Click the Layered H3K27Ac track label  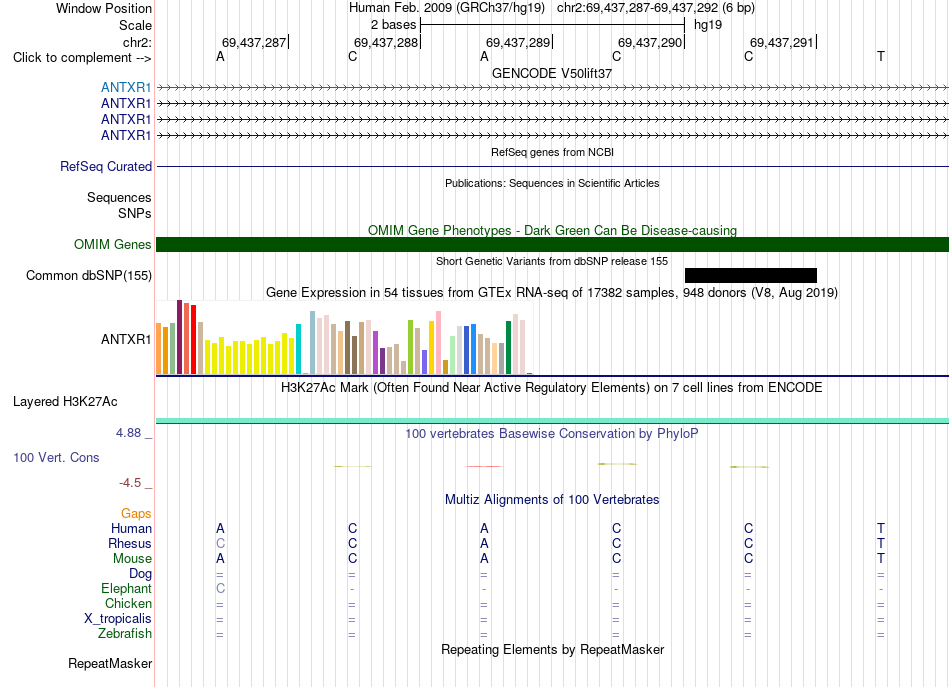pyautogui.click(x=65, y=402)
